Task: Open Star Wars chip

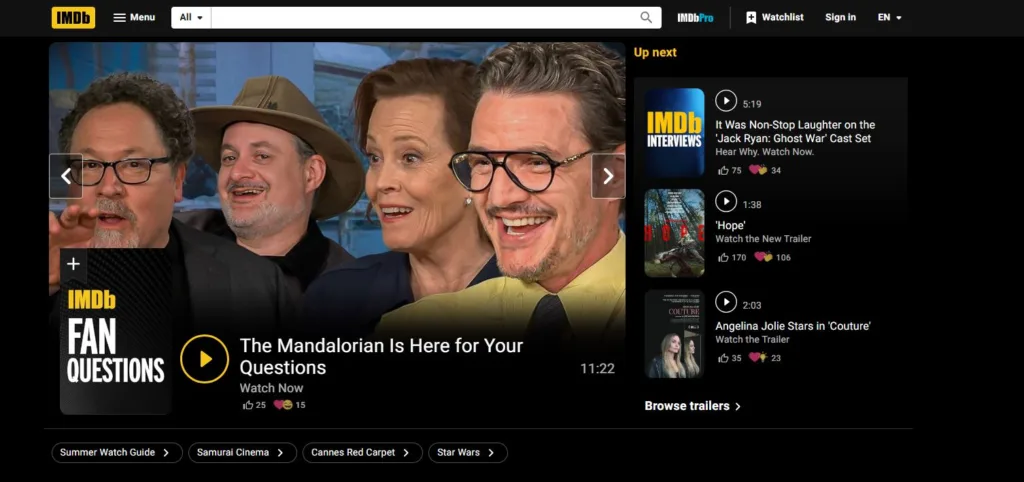Action: [468, 453]
